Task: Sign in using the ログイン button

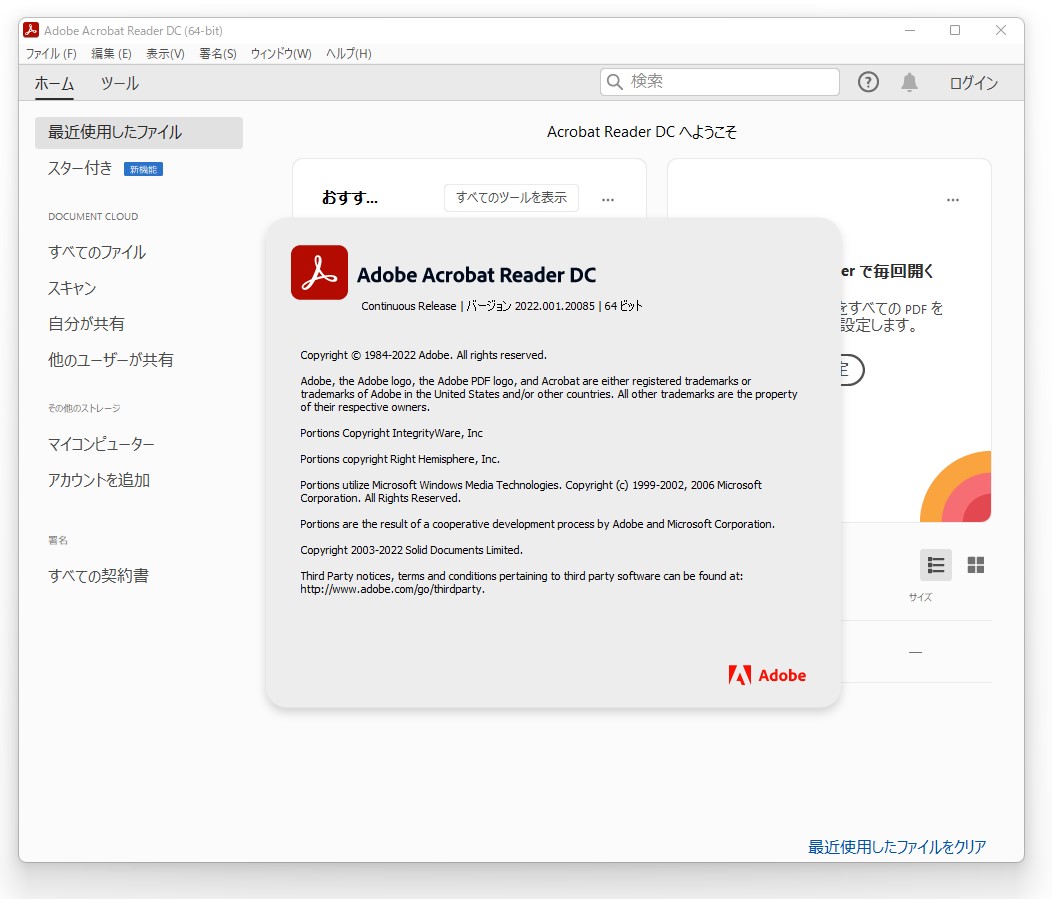Action: tap(972, 83)
